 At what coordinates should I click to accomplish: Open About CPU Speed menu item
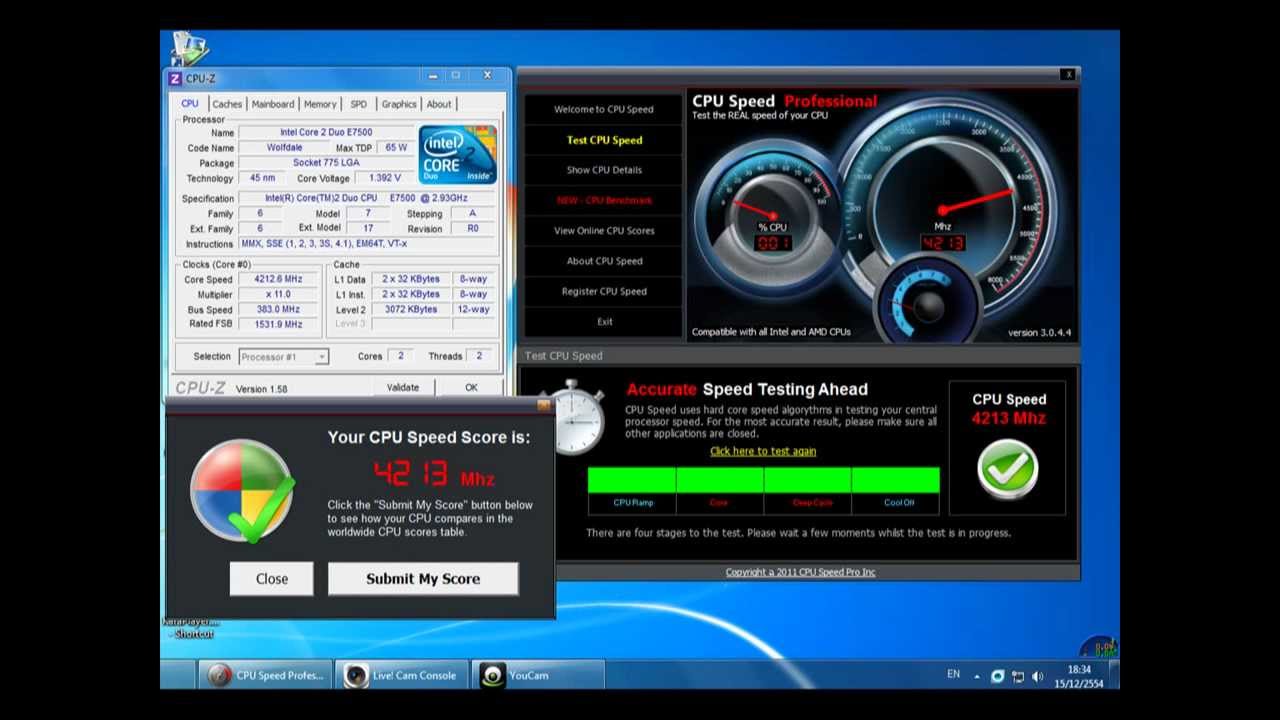click(604, 261)
